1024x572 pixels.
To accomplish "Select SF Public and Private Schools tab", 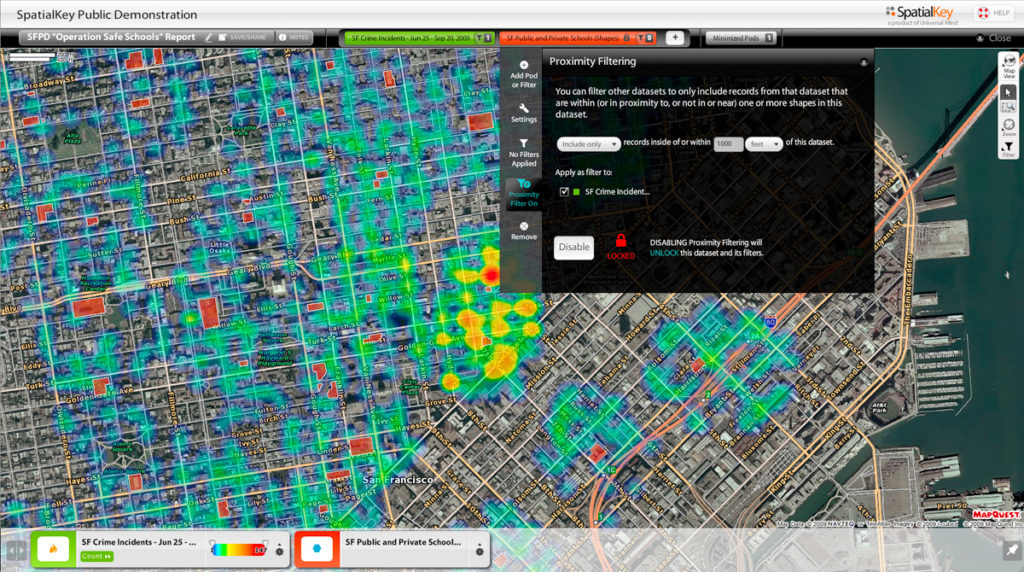I will pos(565,38).
